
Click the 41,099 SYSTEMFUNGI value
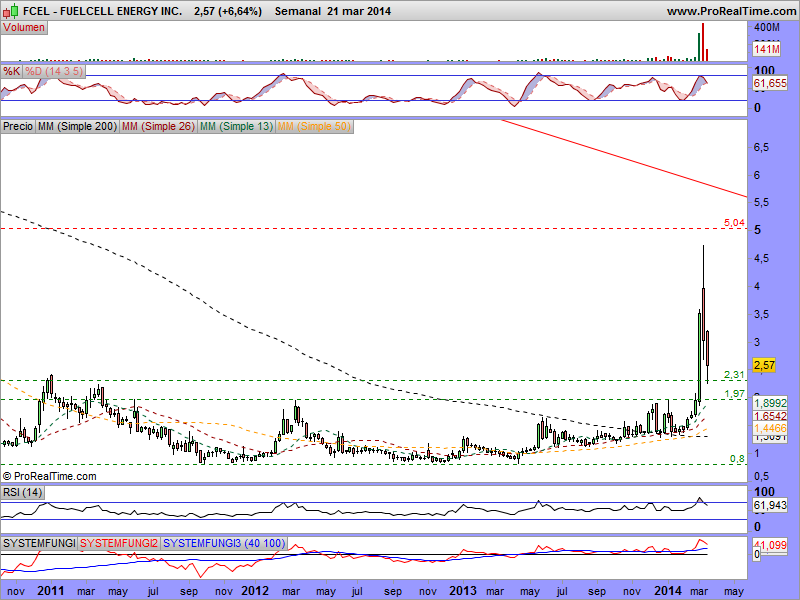pyautogui.click(x=770, y=545)
